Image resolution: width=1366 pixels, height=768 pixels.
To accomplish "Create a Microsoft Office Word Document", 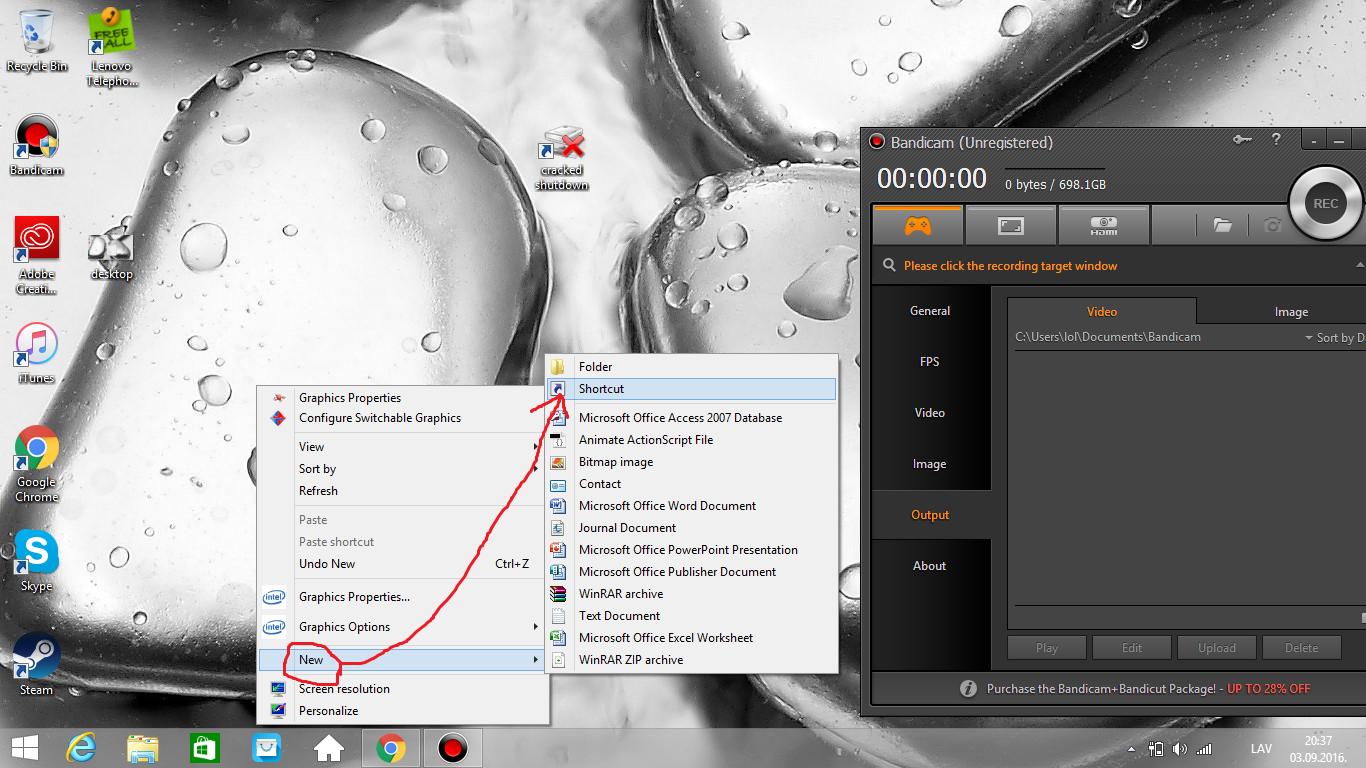I will [x=691, y=506].
